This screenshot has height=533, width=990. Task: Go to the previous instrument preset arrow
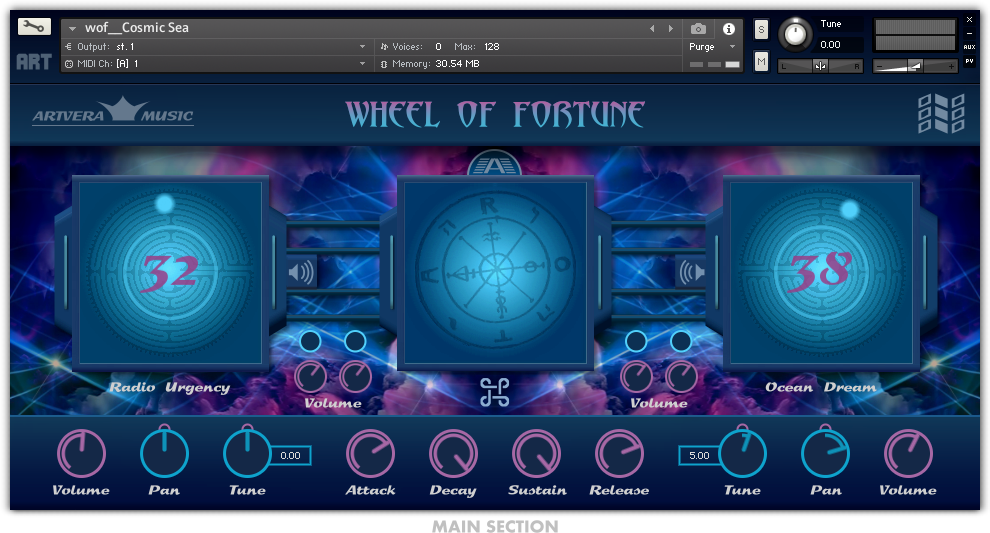(653, 29)
